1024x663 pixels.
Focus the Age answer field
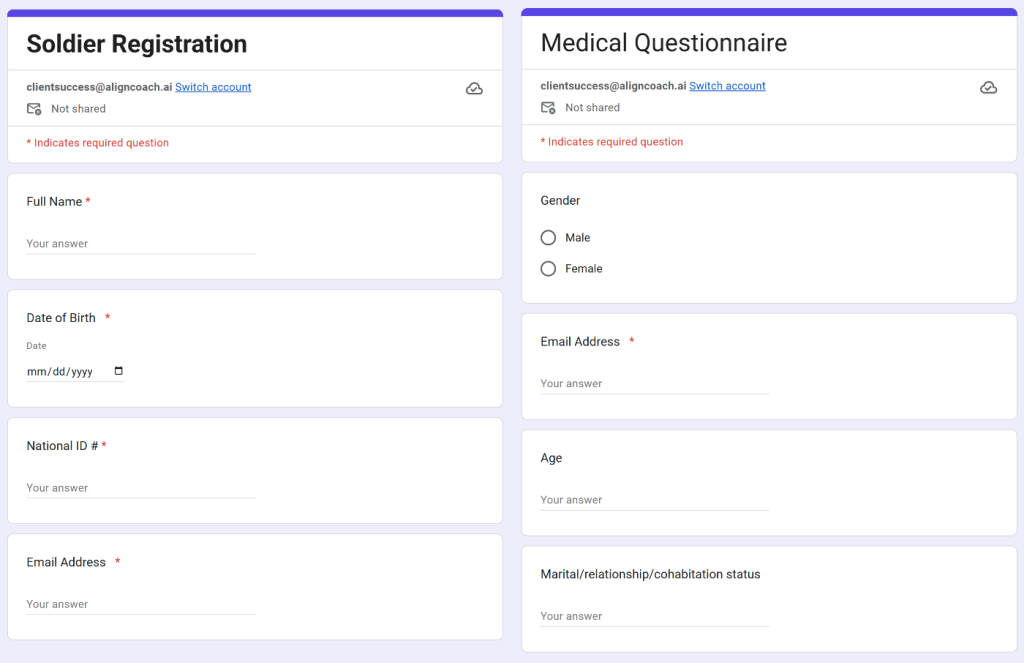click(654, 500)
